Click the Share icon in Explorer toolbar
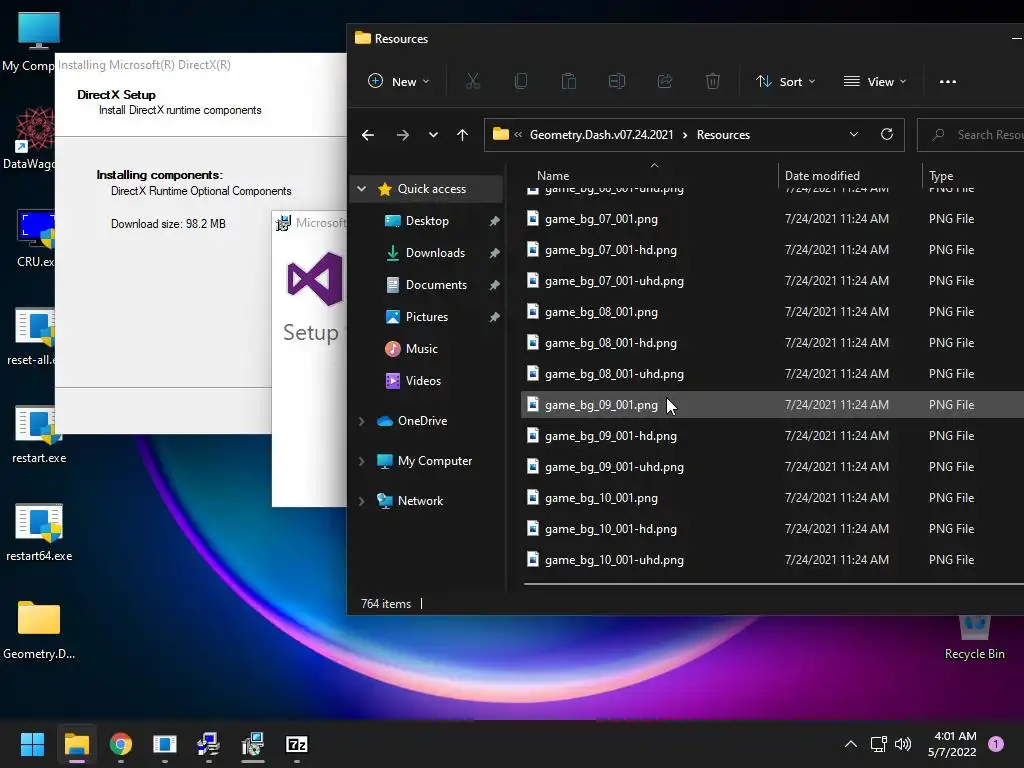The width and height of the screenshot is (1024, 768). pyautogui.click(x=665, y=81)
